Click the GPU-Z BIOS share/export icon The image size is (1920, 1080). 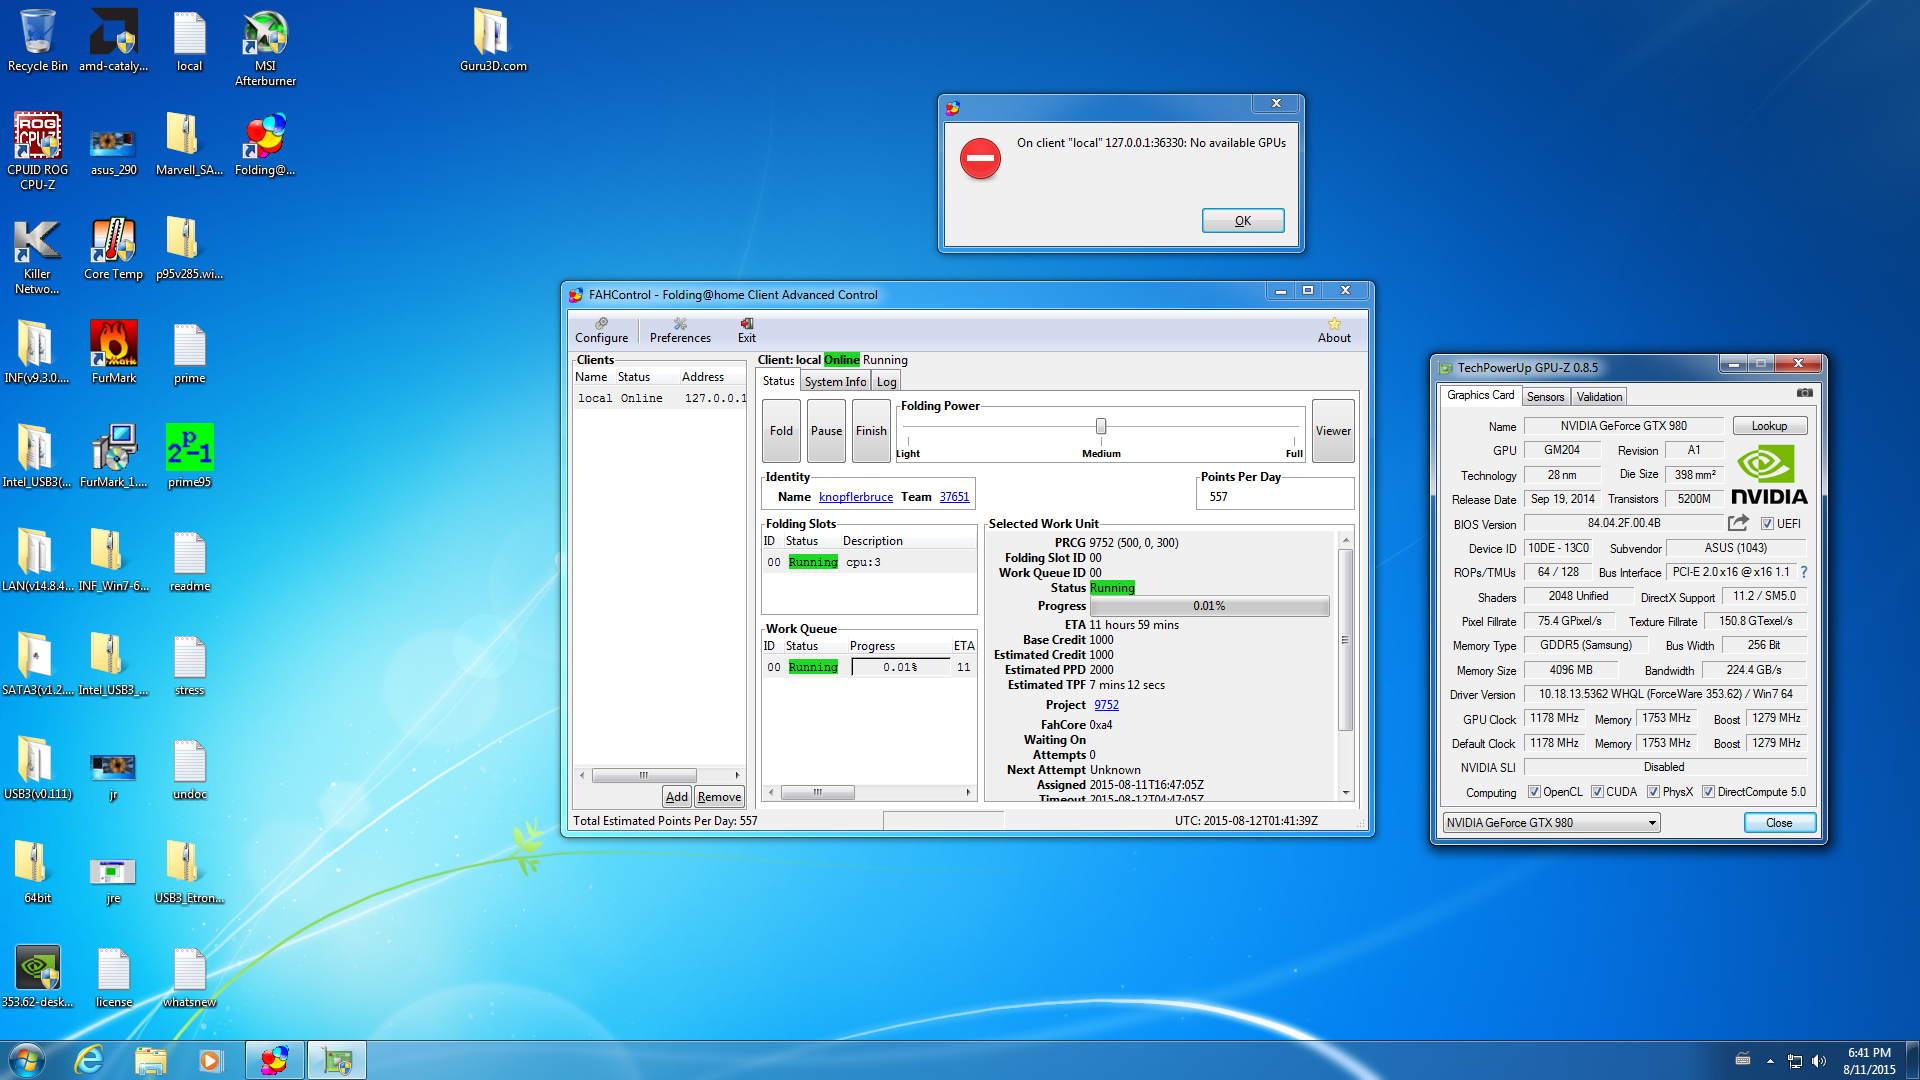tap(1738, 523)
